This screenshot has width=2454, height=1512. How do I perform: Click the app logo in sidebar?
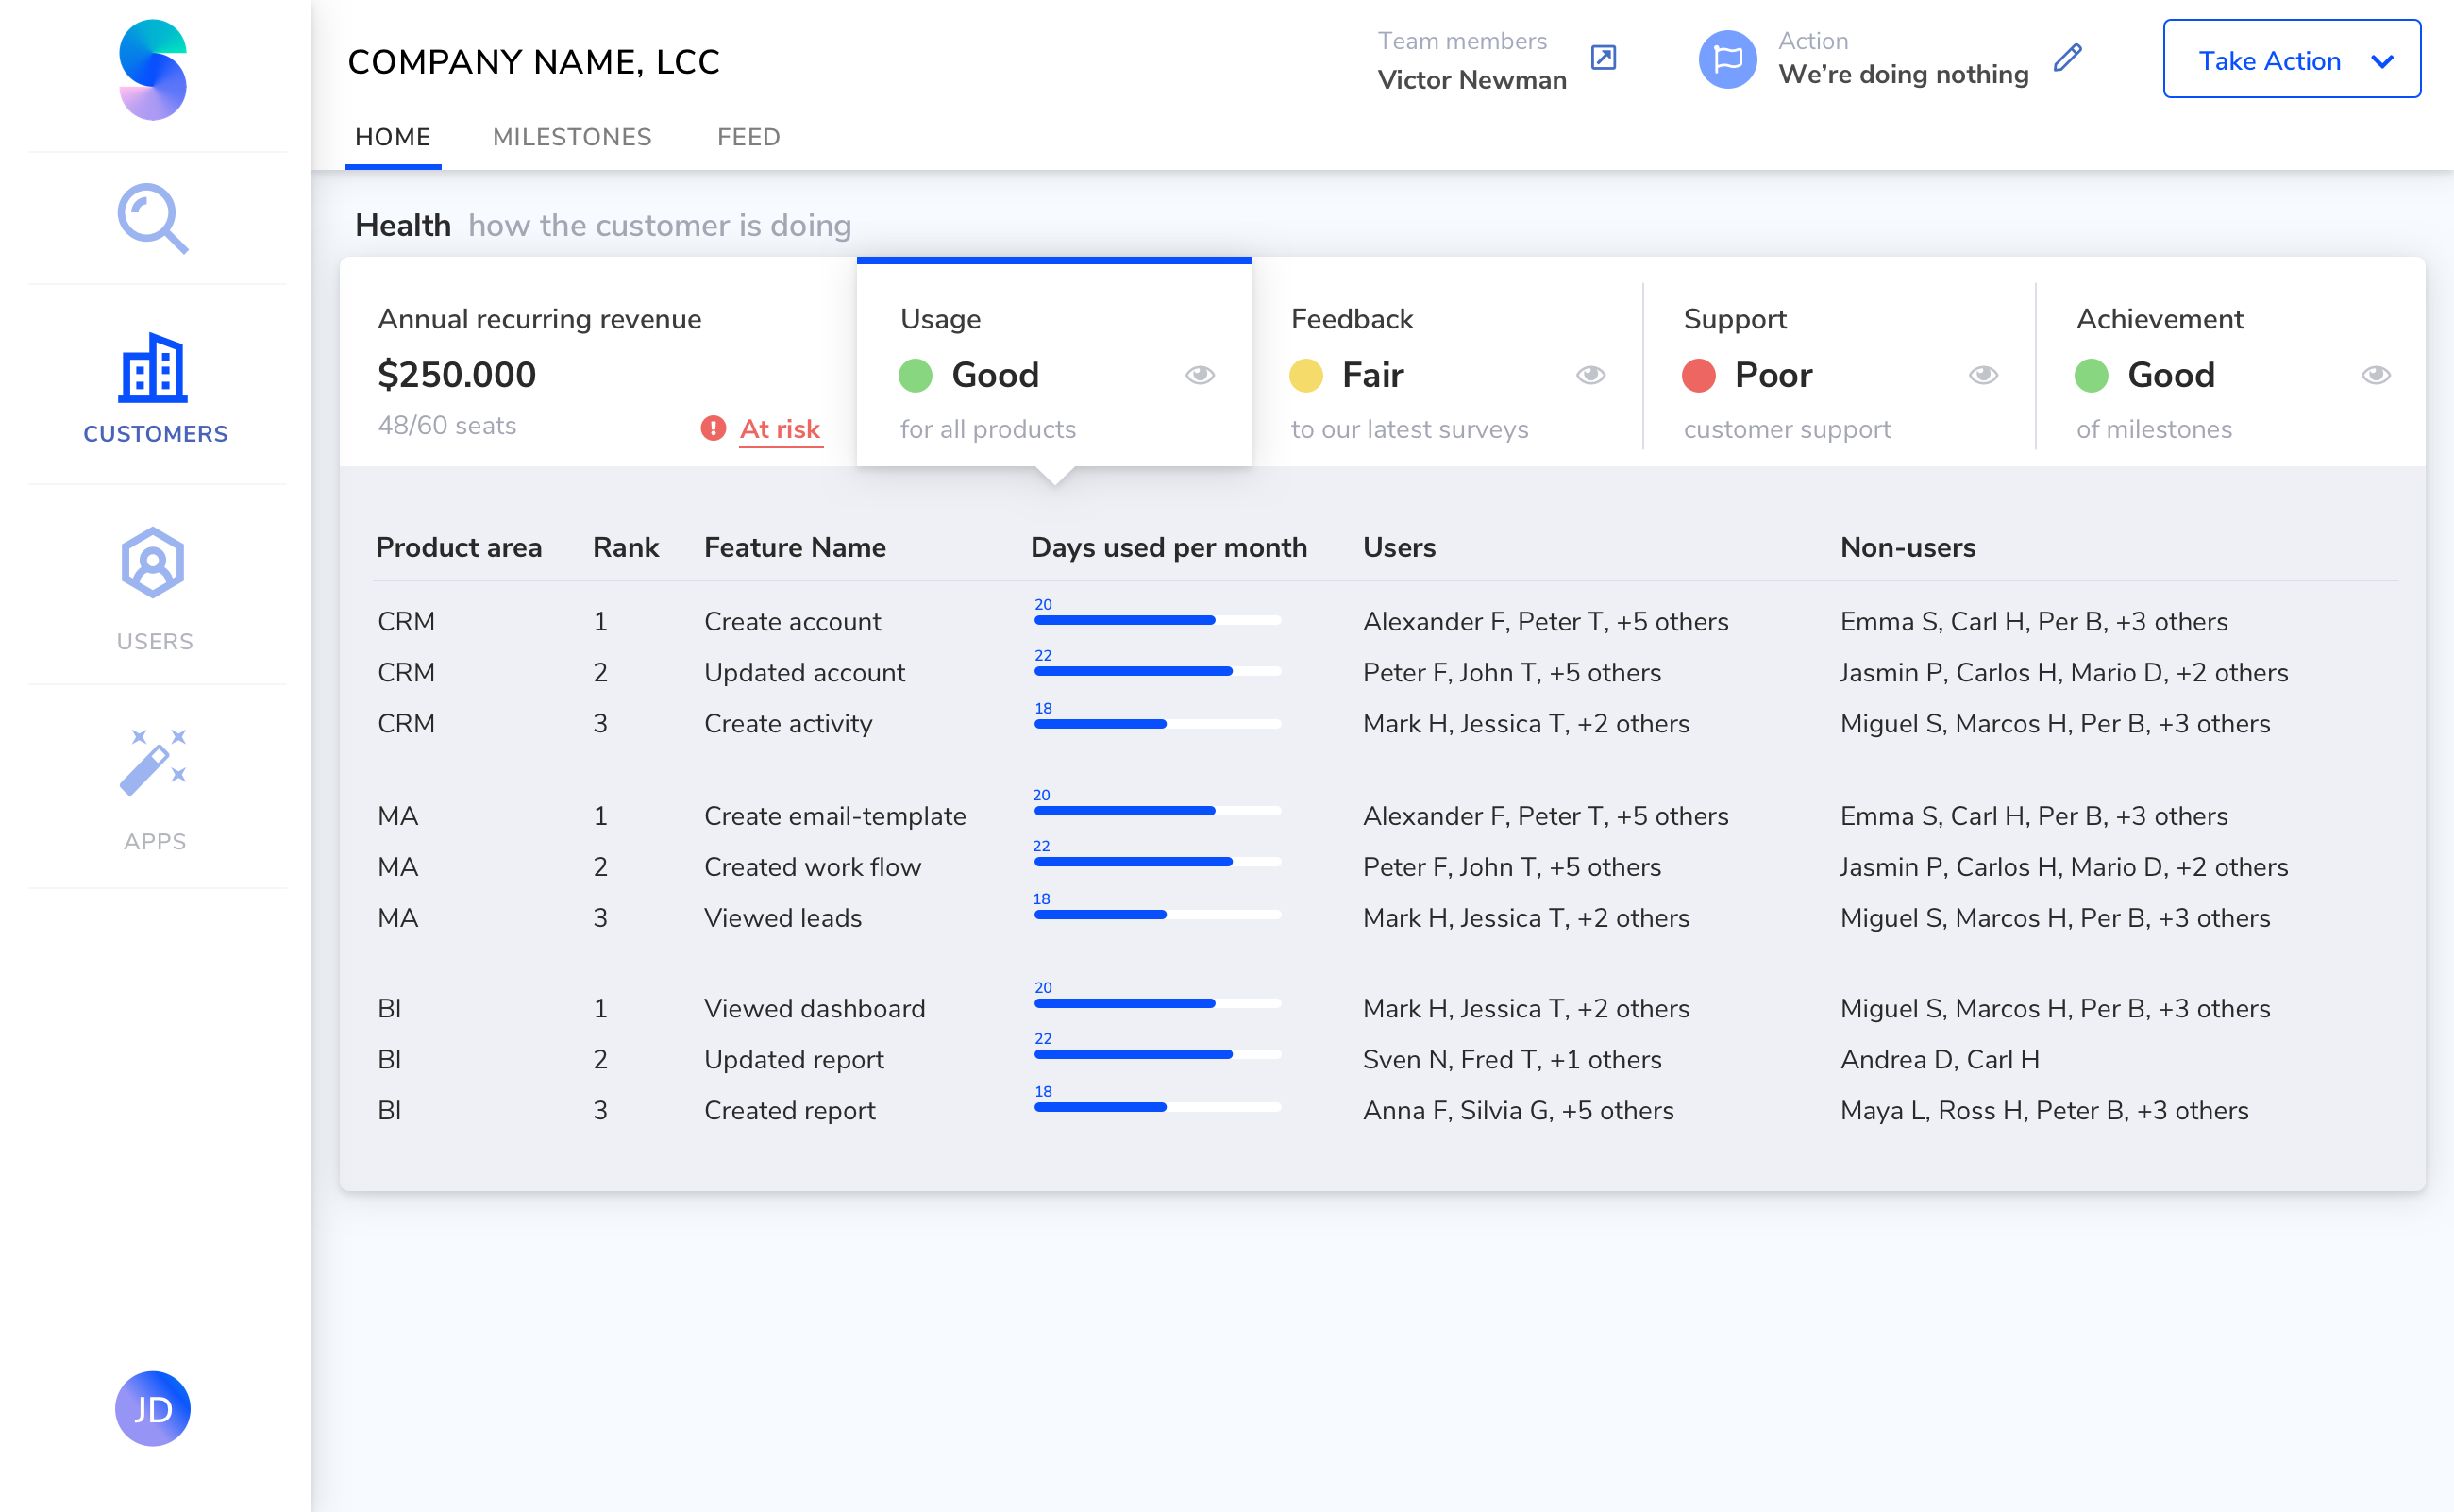(152, 70)
